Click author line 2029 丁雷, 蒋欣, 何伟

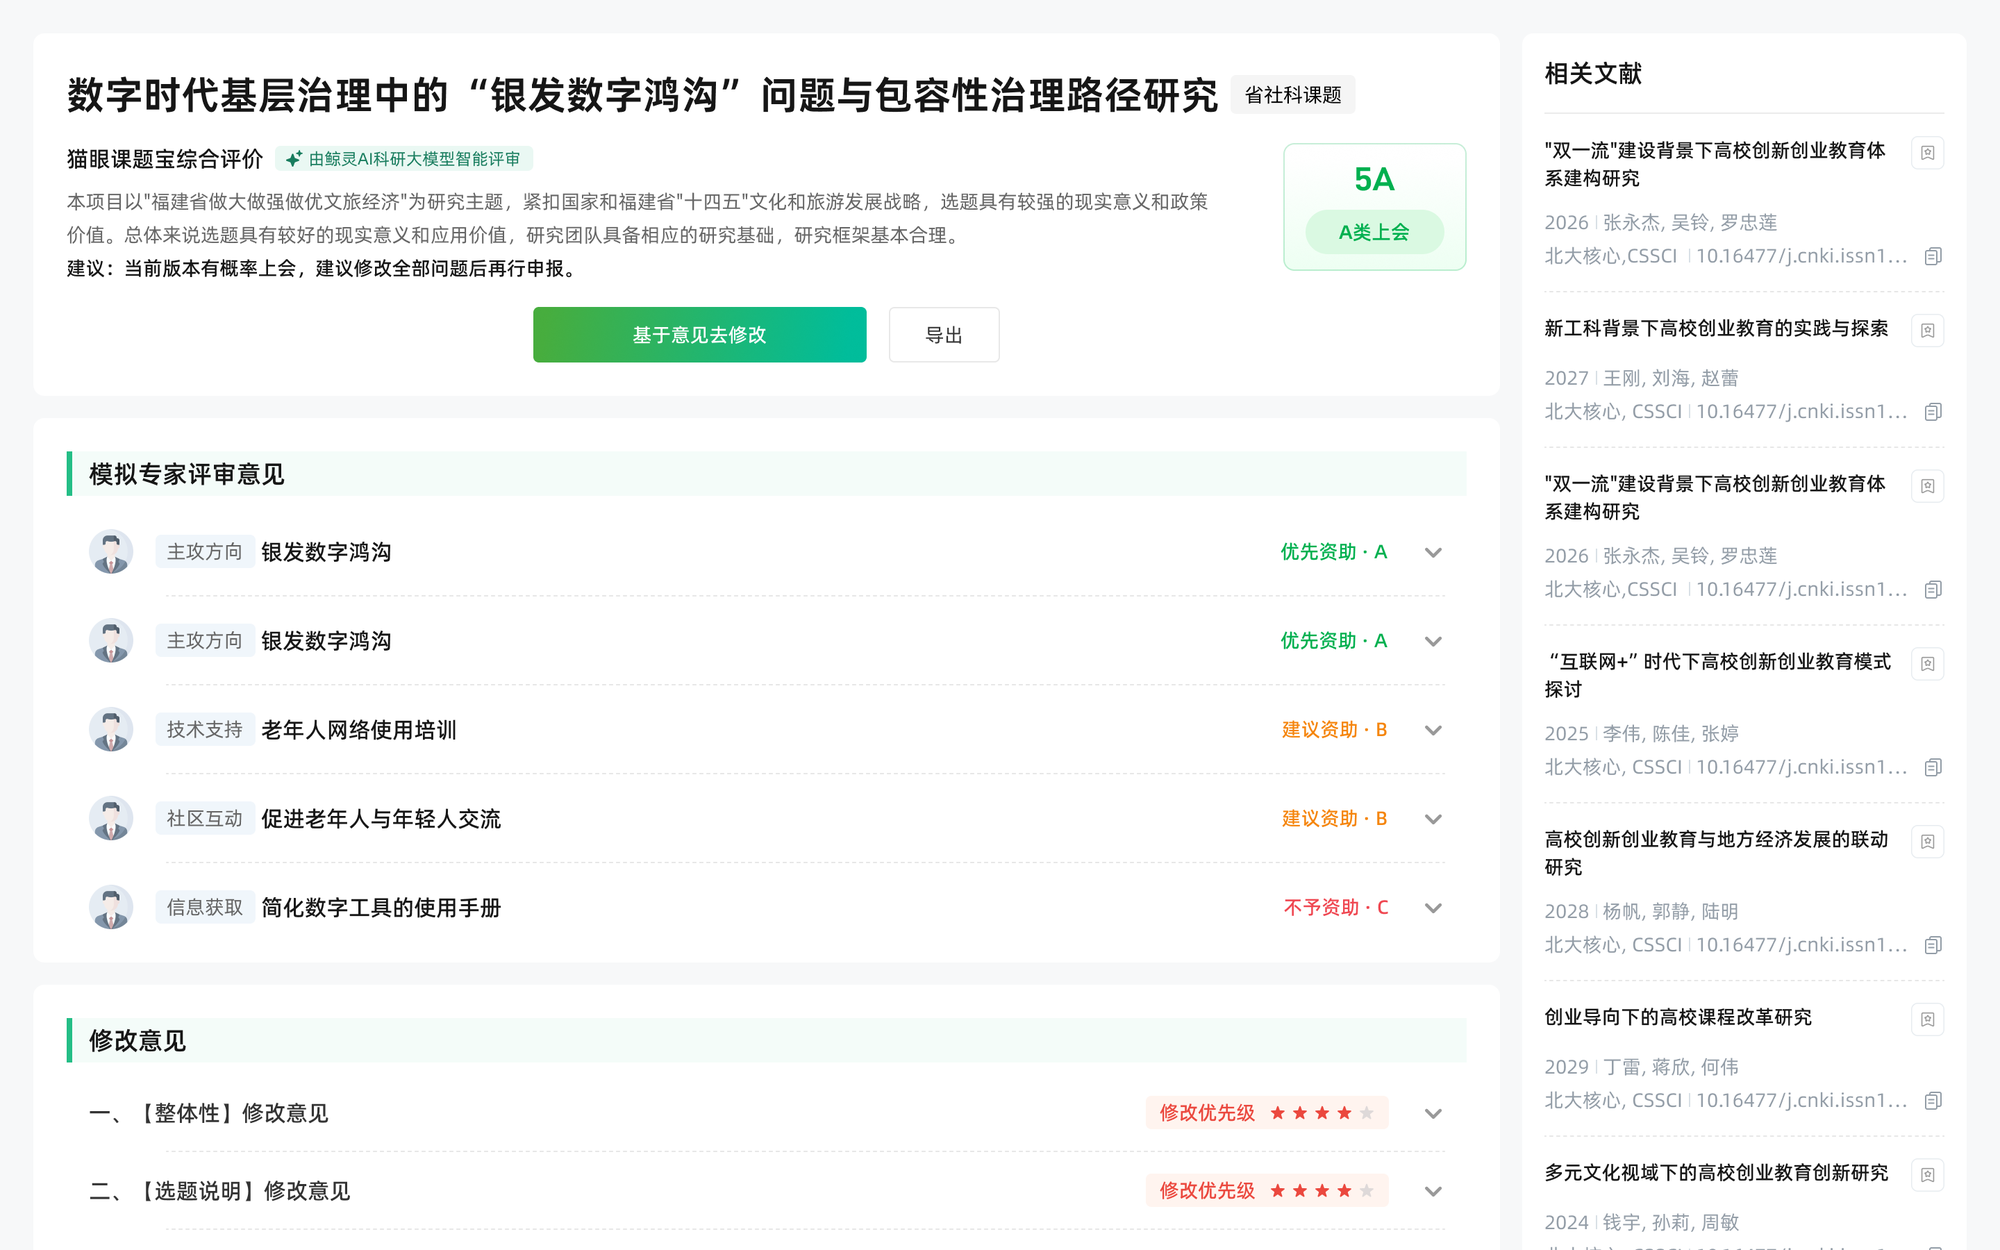(x=1641, y=1067)
